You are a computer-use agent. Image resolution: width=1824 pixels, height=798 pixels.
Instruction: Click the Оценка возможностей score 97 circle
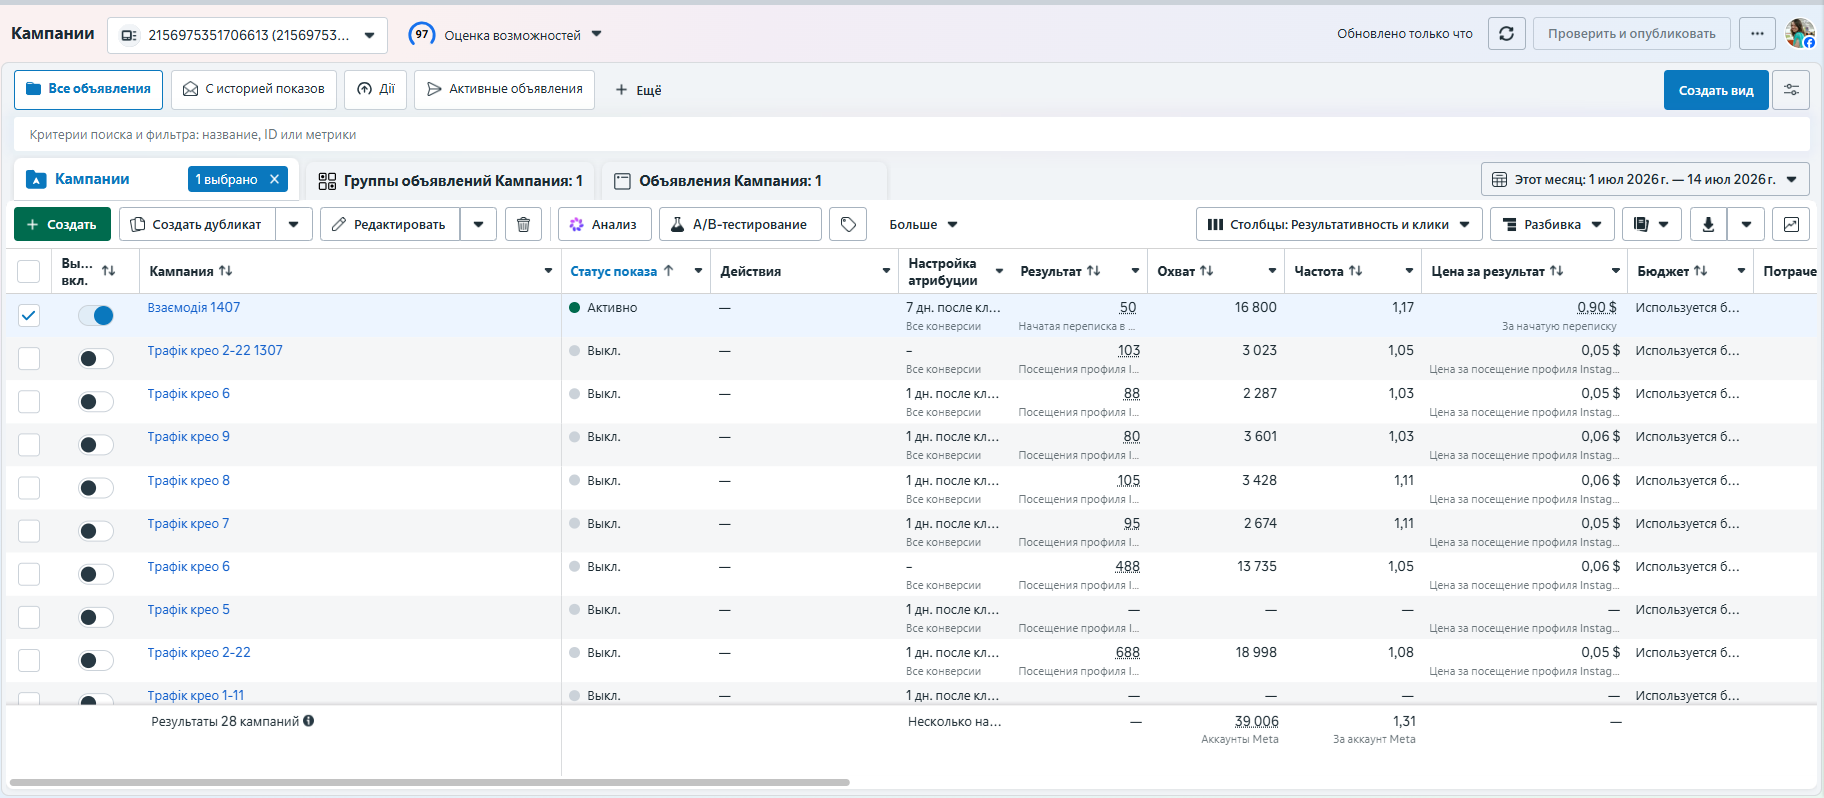pos(422,34)
